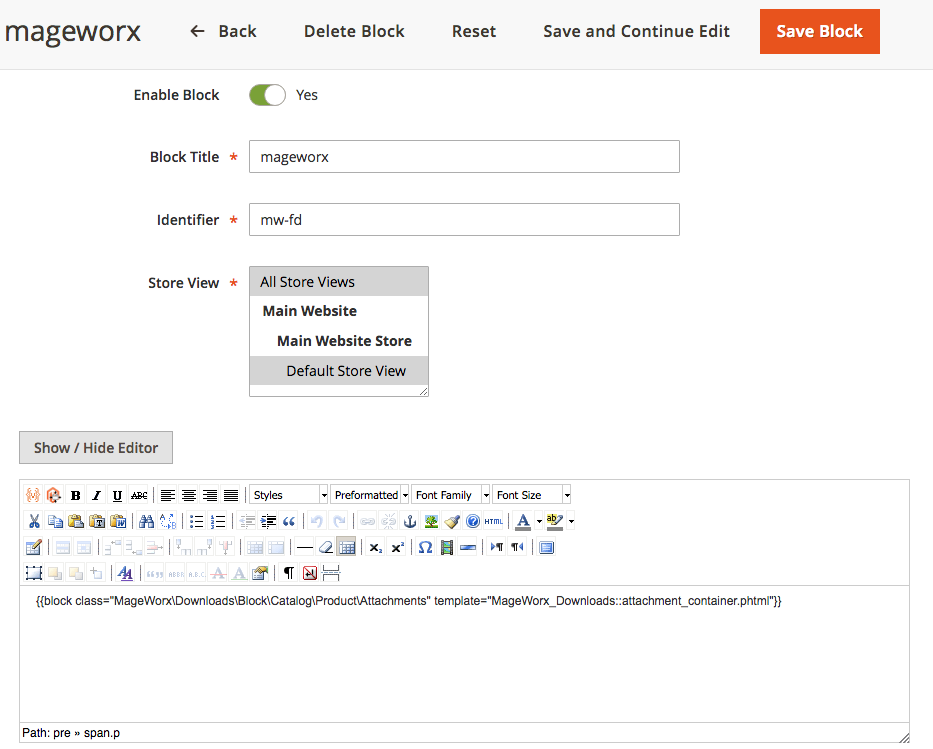The image size is (933, 749).
Task: Open Find with binoculars icon
Action: coord(146,521)
